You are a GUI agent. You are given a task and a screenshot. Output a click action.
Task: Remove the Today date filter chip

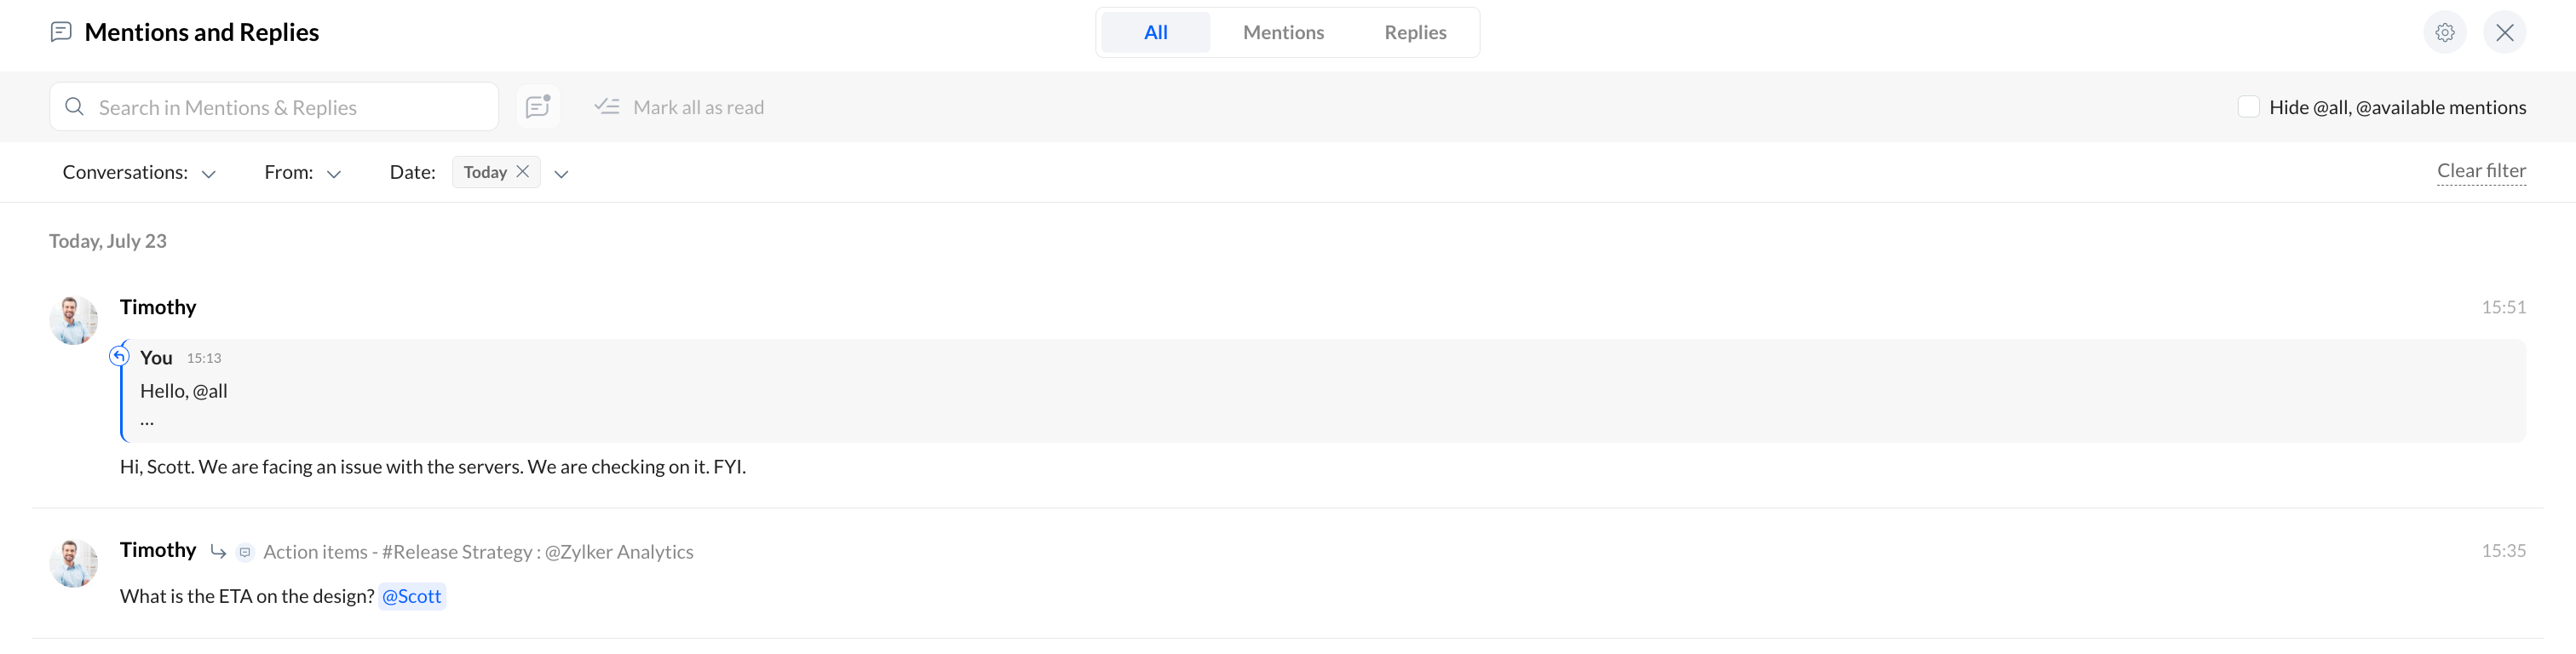pyautogui.click(x=522, y=172)
